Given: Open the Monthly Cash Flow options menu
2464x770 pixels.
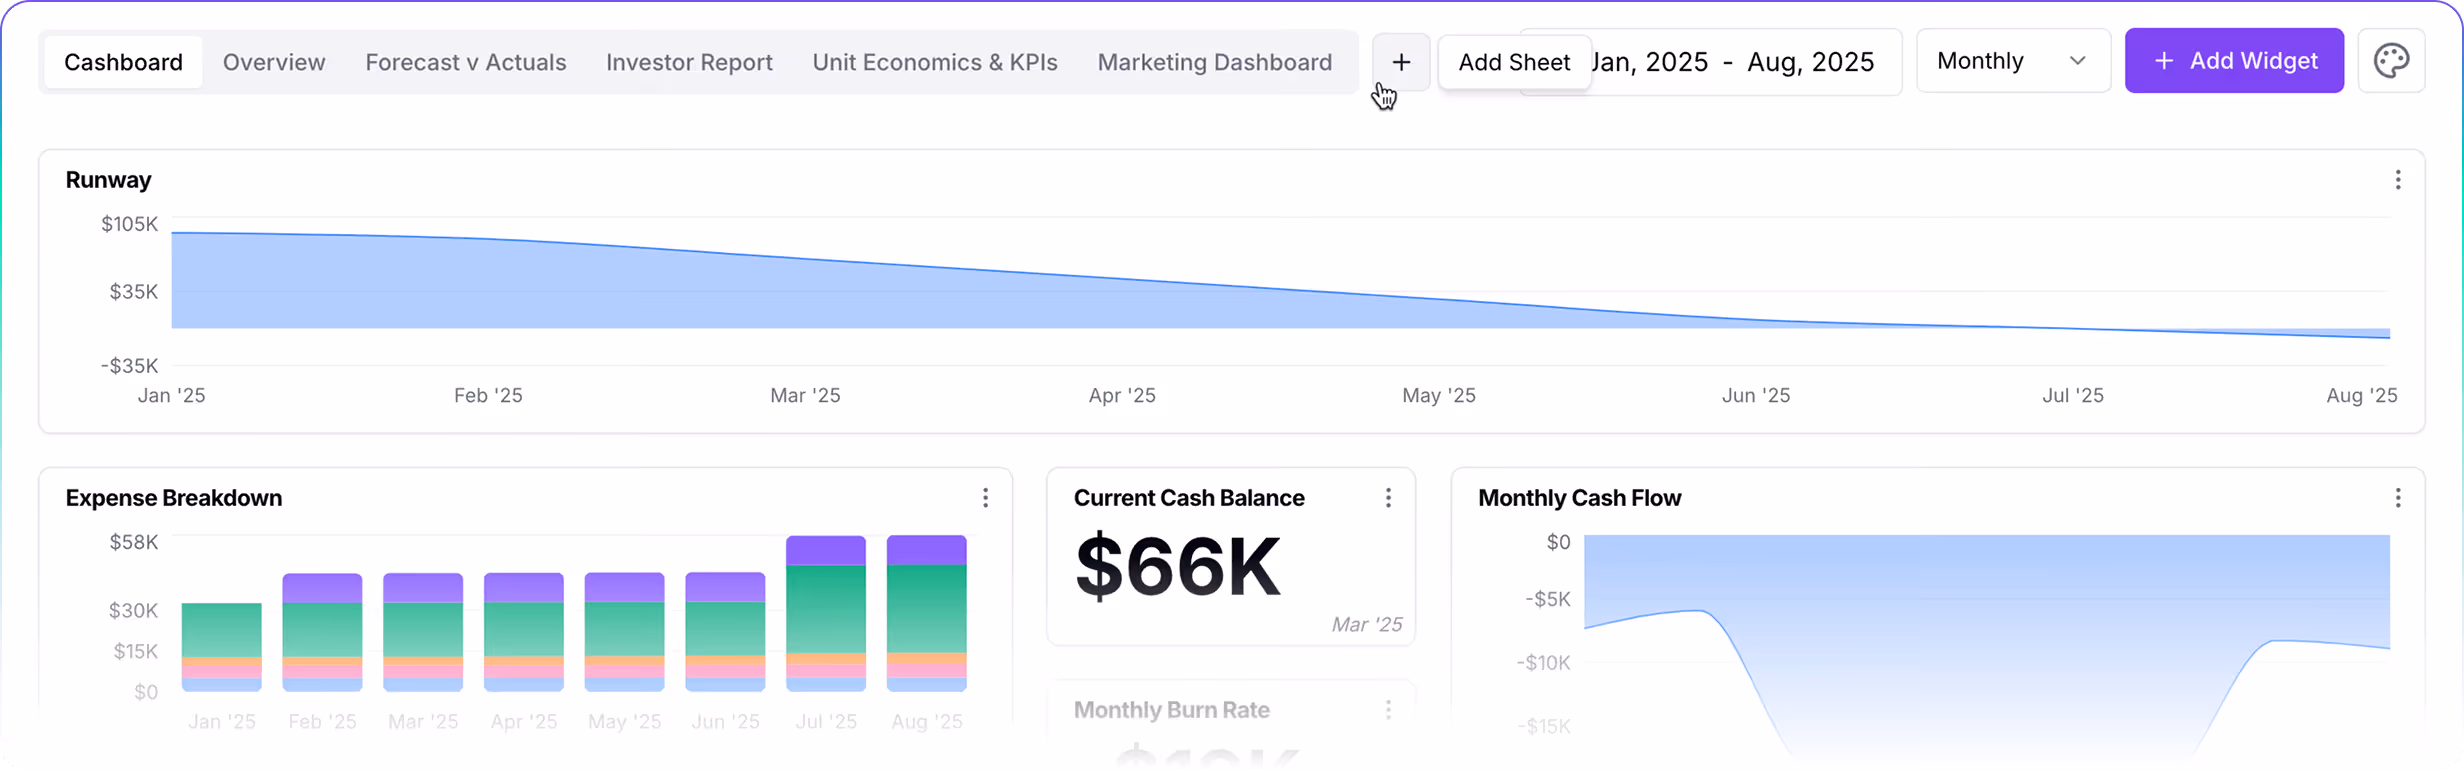Looking at the screenshot, I should point(2397,498).
